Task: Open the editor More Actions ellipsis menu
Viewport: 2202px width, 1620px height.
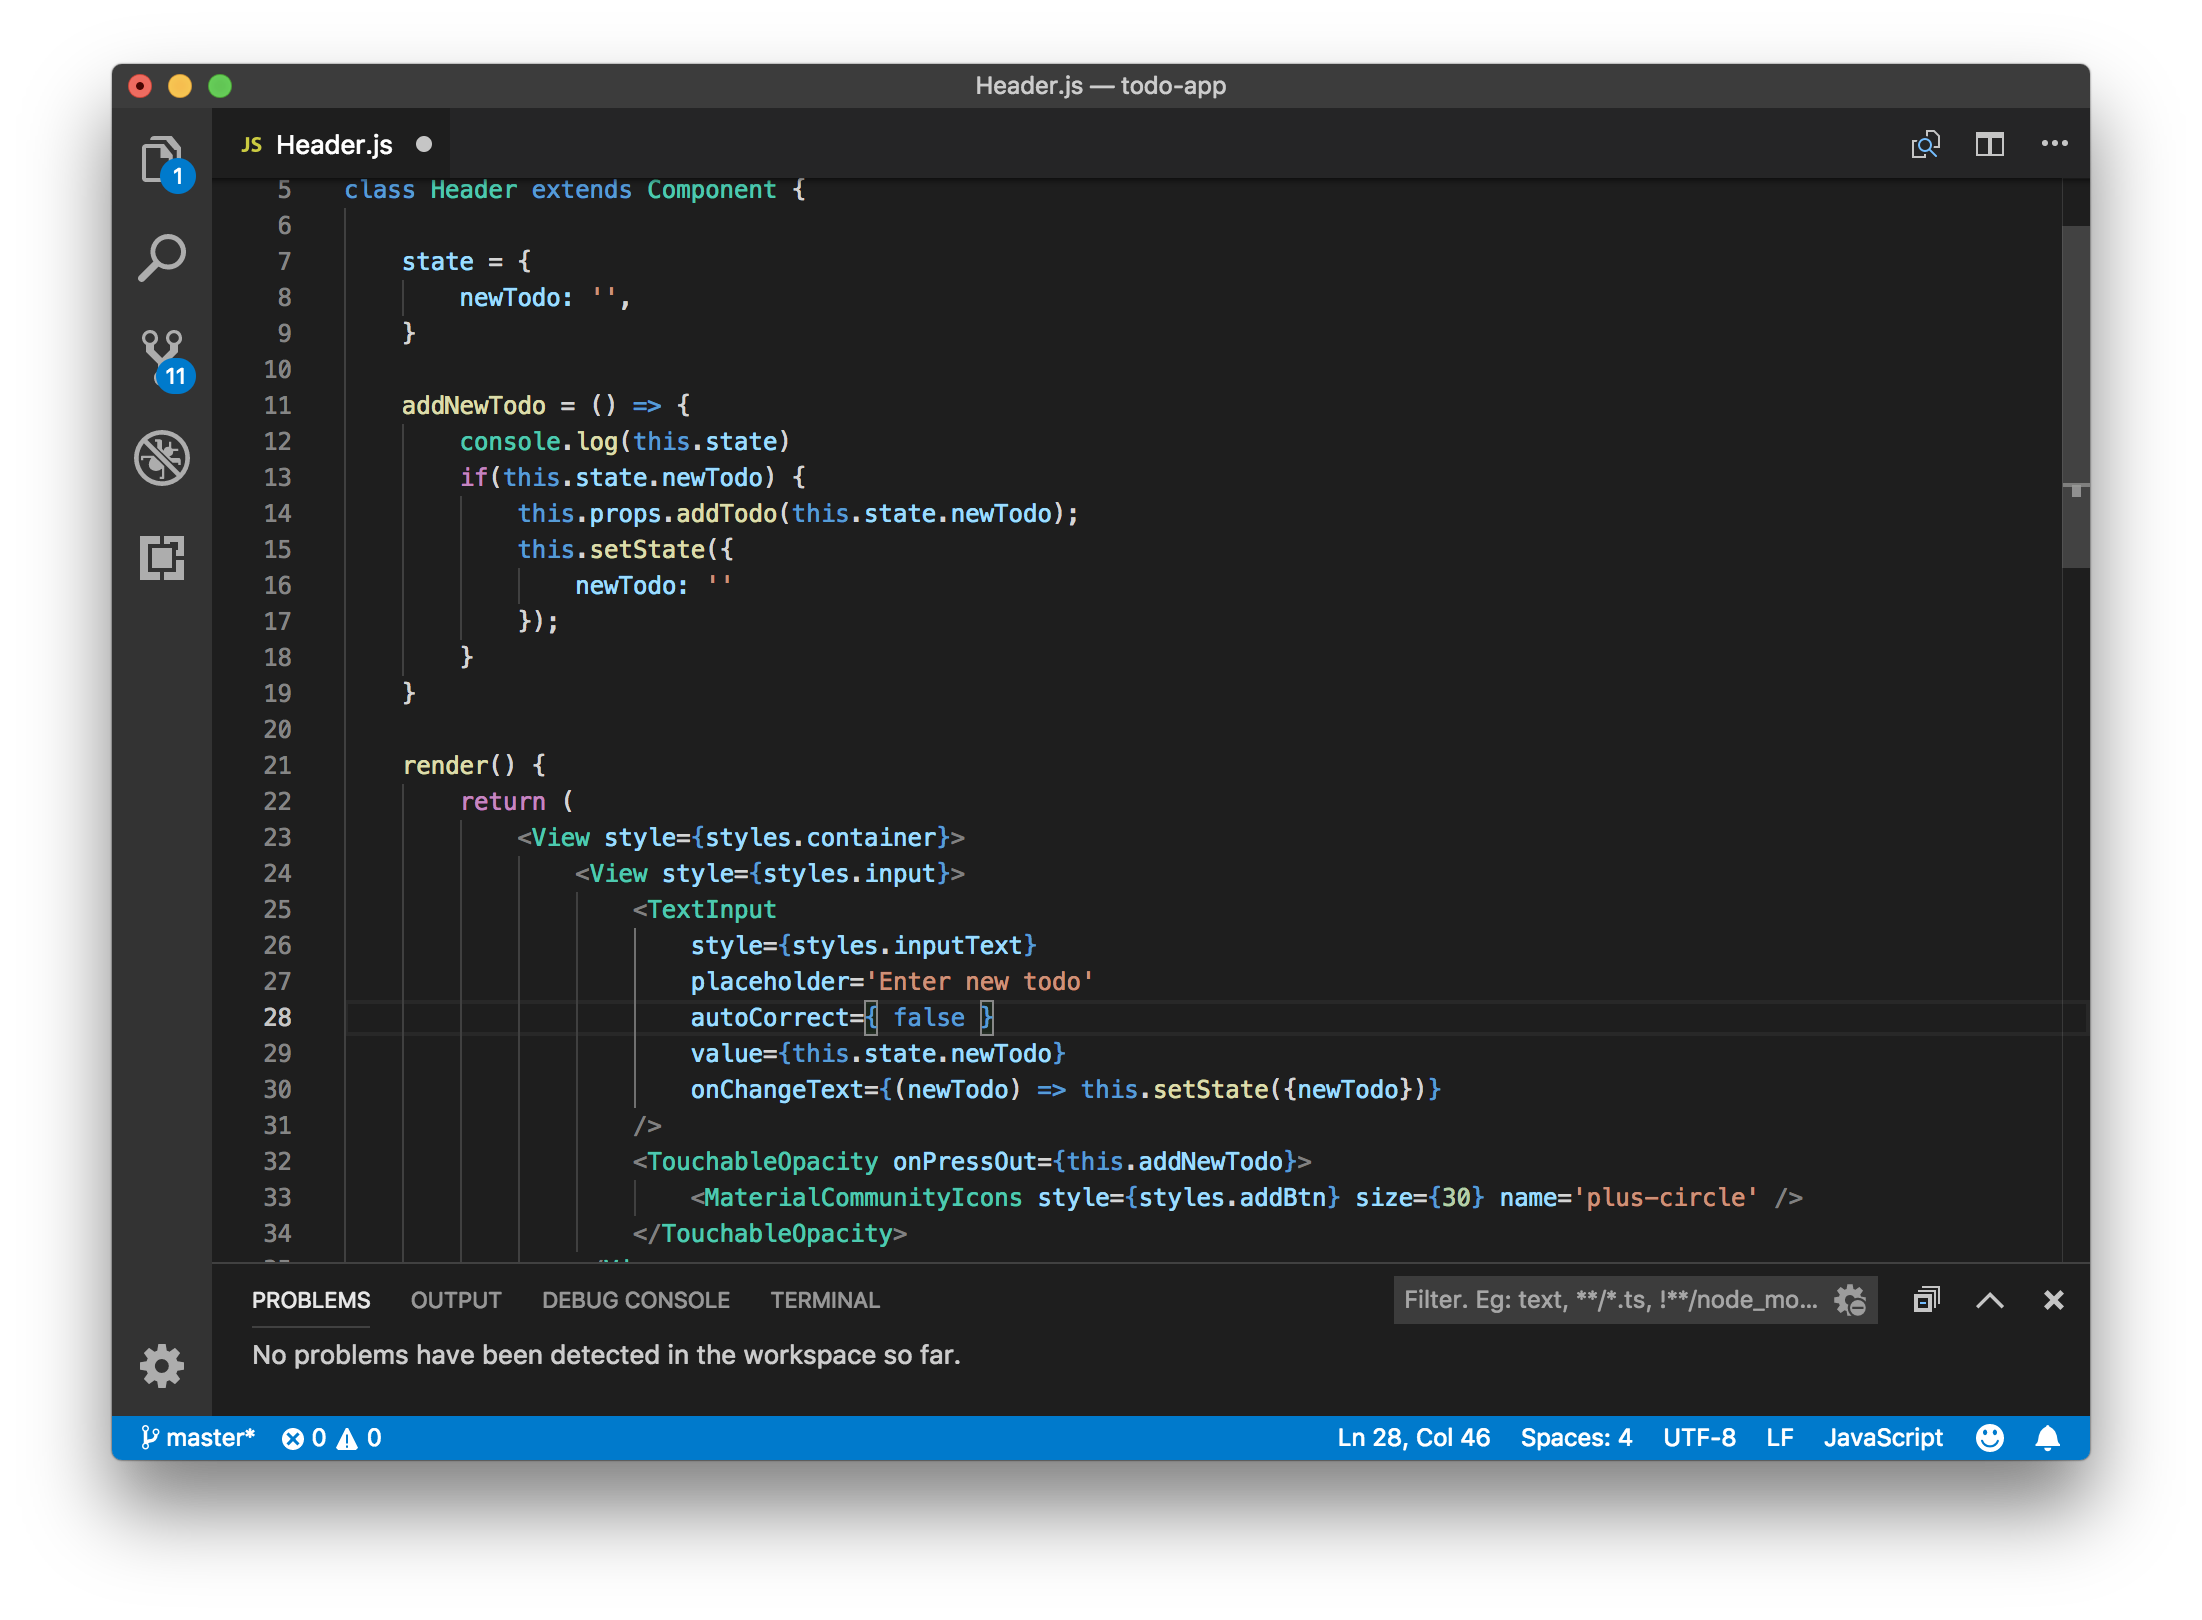Action: [2054, 144]
